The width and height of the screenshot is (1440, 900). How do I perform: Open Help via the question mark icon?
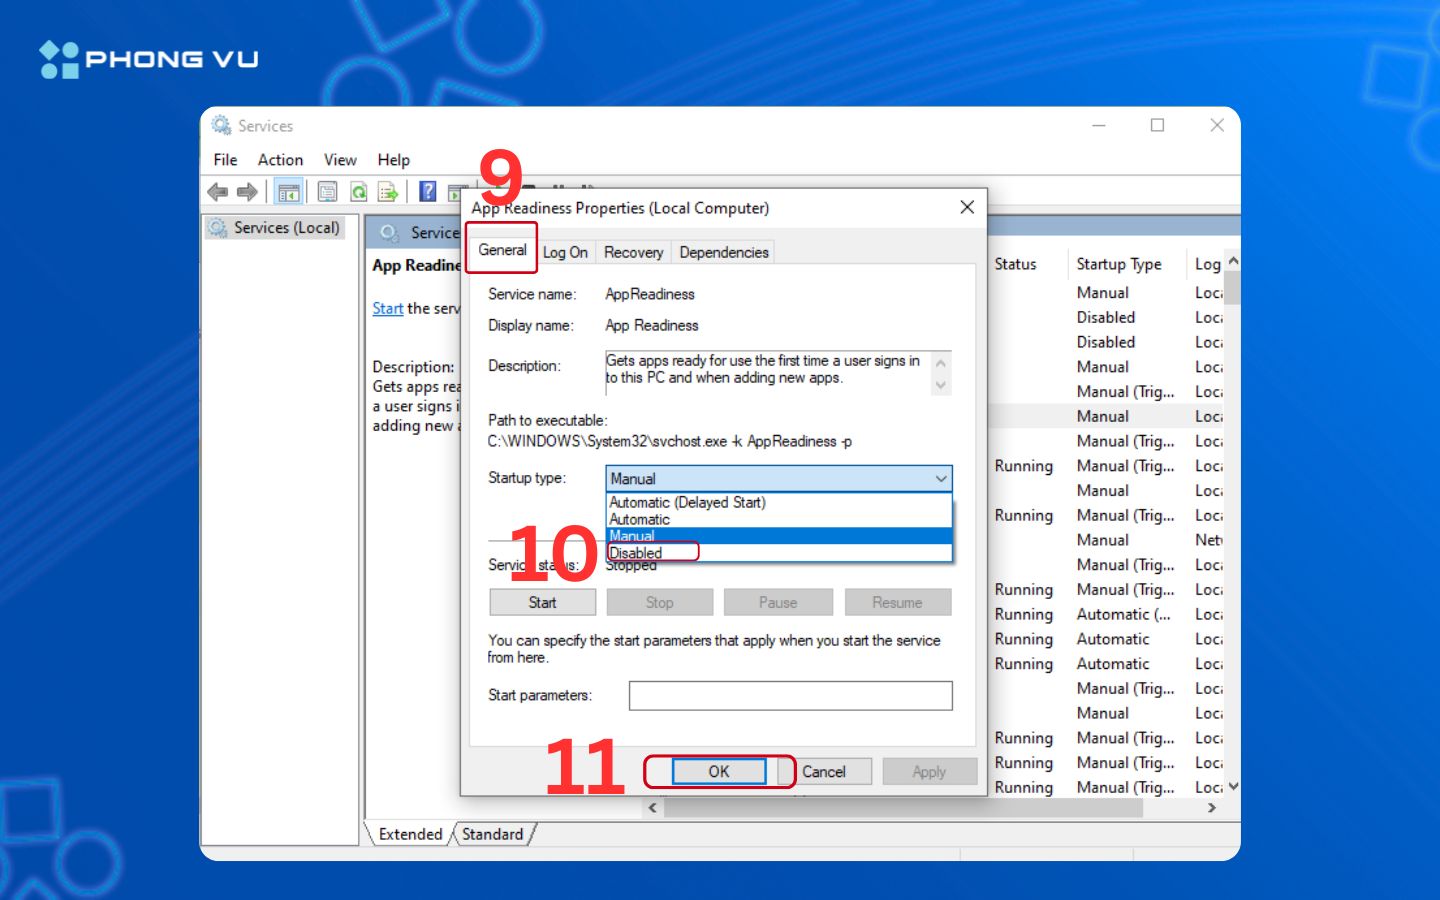tap(428, 192)
